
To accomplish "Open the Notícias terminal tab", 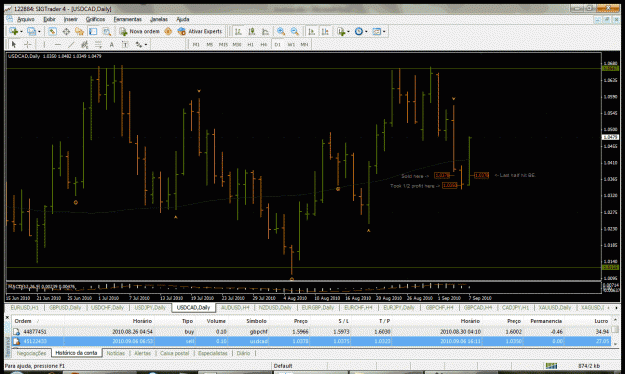I will pyautogui.click(x=116, y=353).
